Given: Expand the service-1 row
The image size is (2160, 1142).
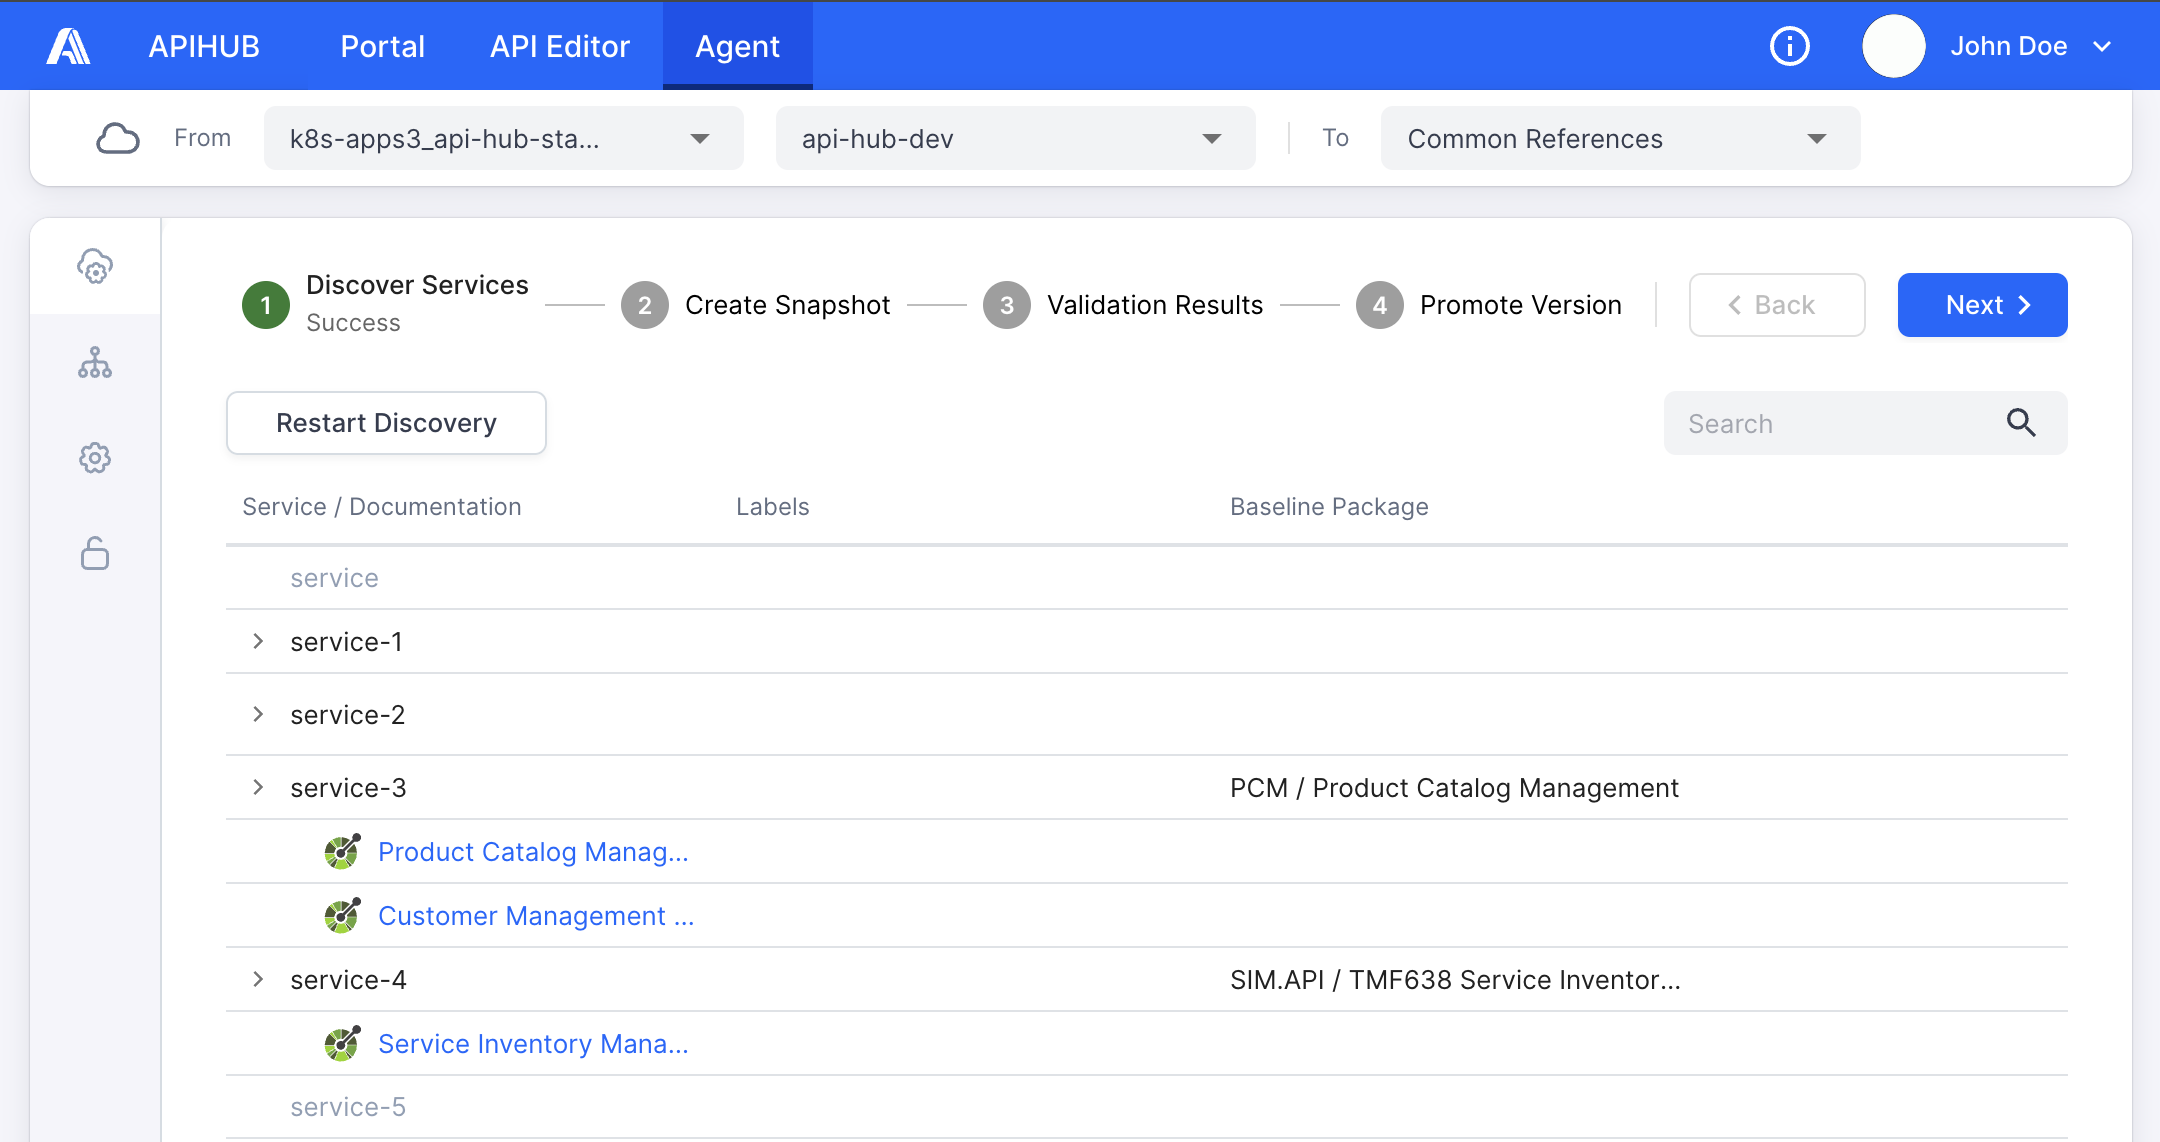Looking at the screenshot, I should pyautogui.click(x=258, y=641).
